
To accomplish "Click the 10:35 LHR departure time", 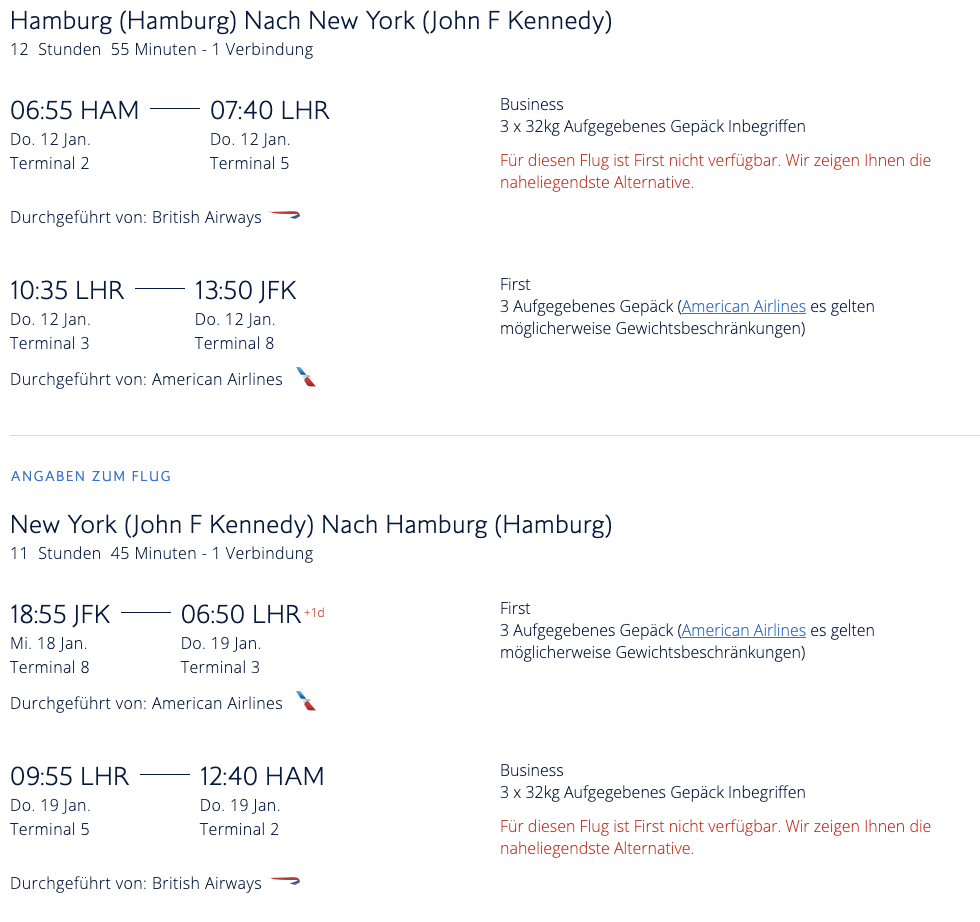I will pyautogui.click(x=67, y=290).
